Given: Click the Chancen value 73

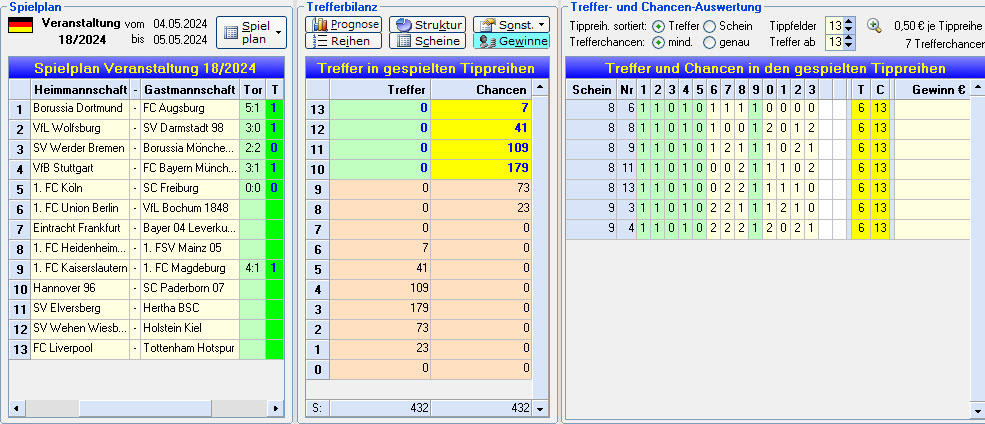Looking at the screenshot, I should (481, 188).
